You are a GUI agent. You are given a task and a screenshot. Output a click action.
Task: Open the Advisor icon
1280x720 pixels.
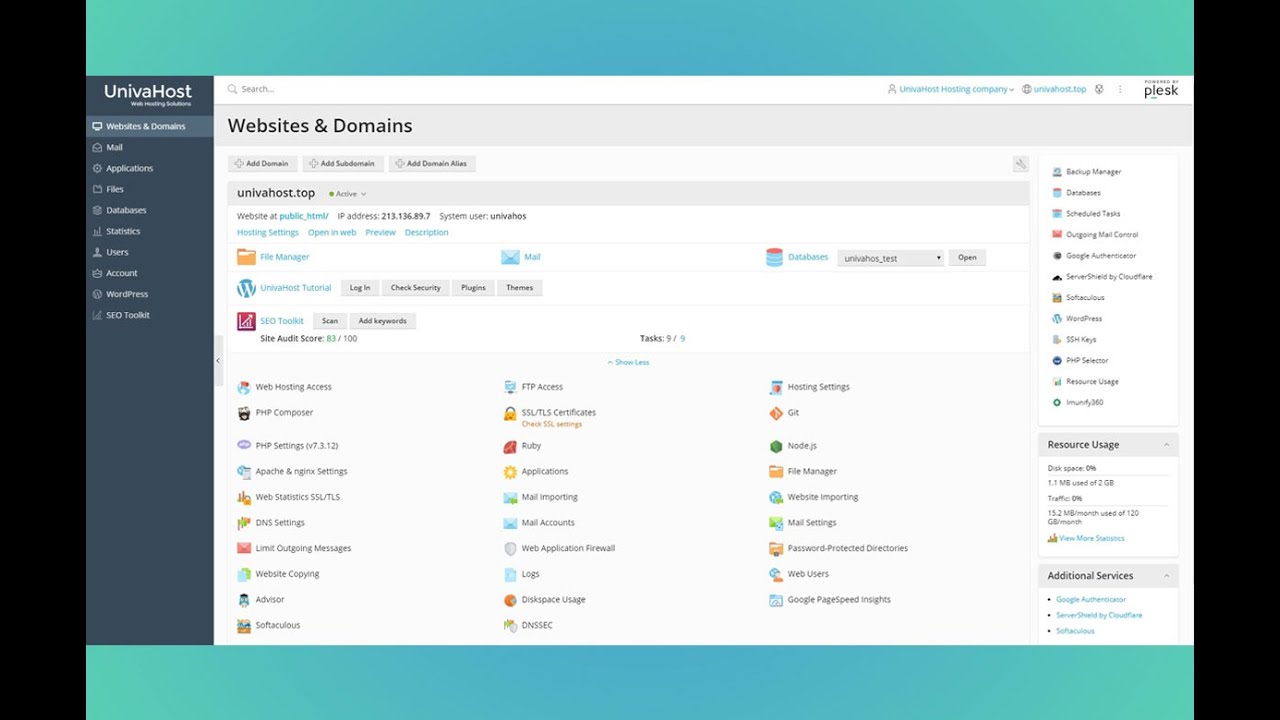tap(244, 600)
